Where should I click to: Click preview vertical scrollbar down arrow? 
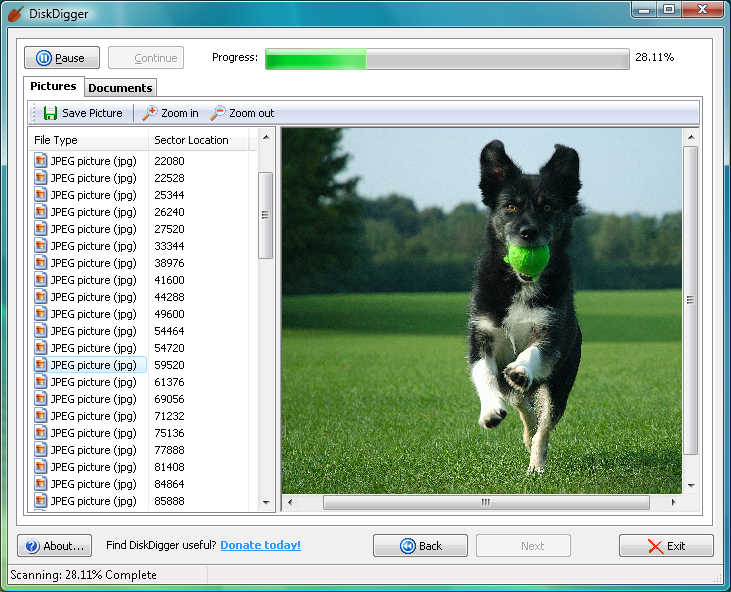(691, 486)
